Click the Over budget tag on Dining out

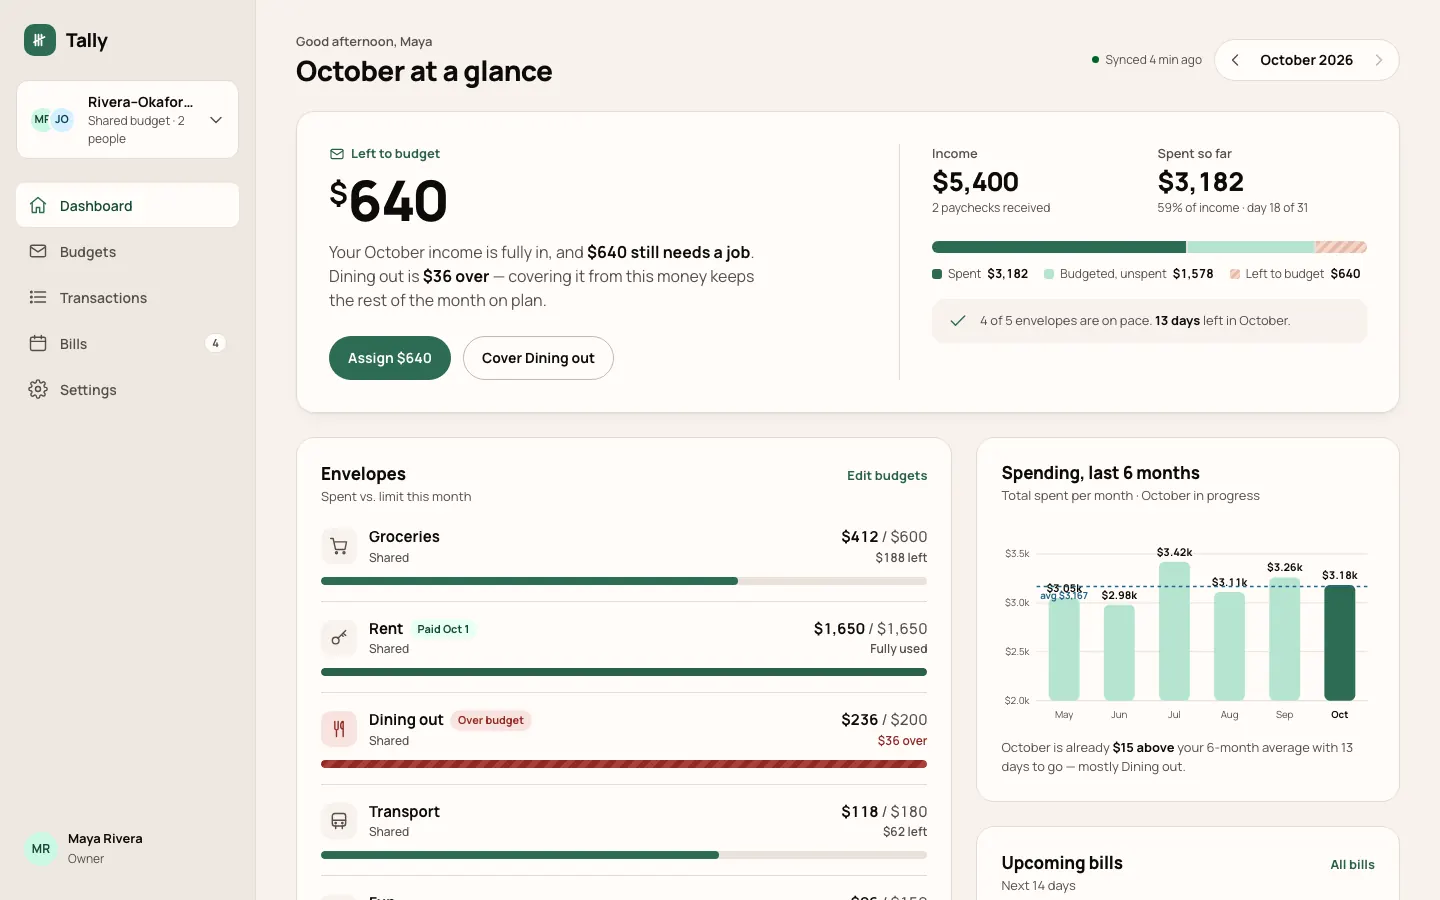[490, 720]
